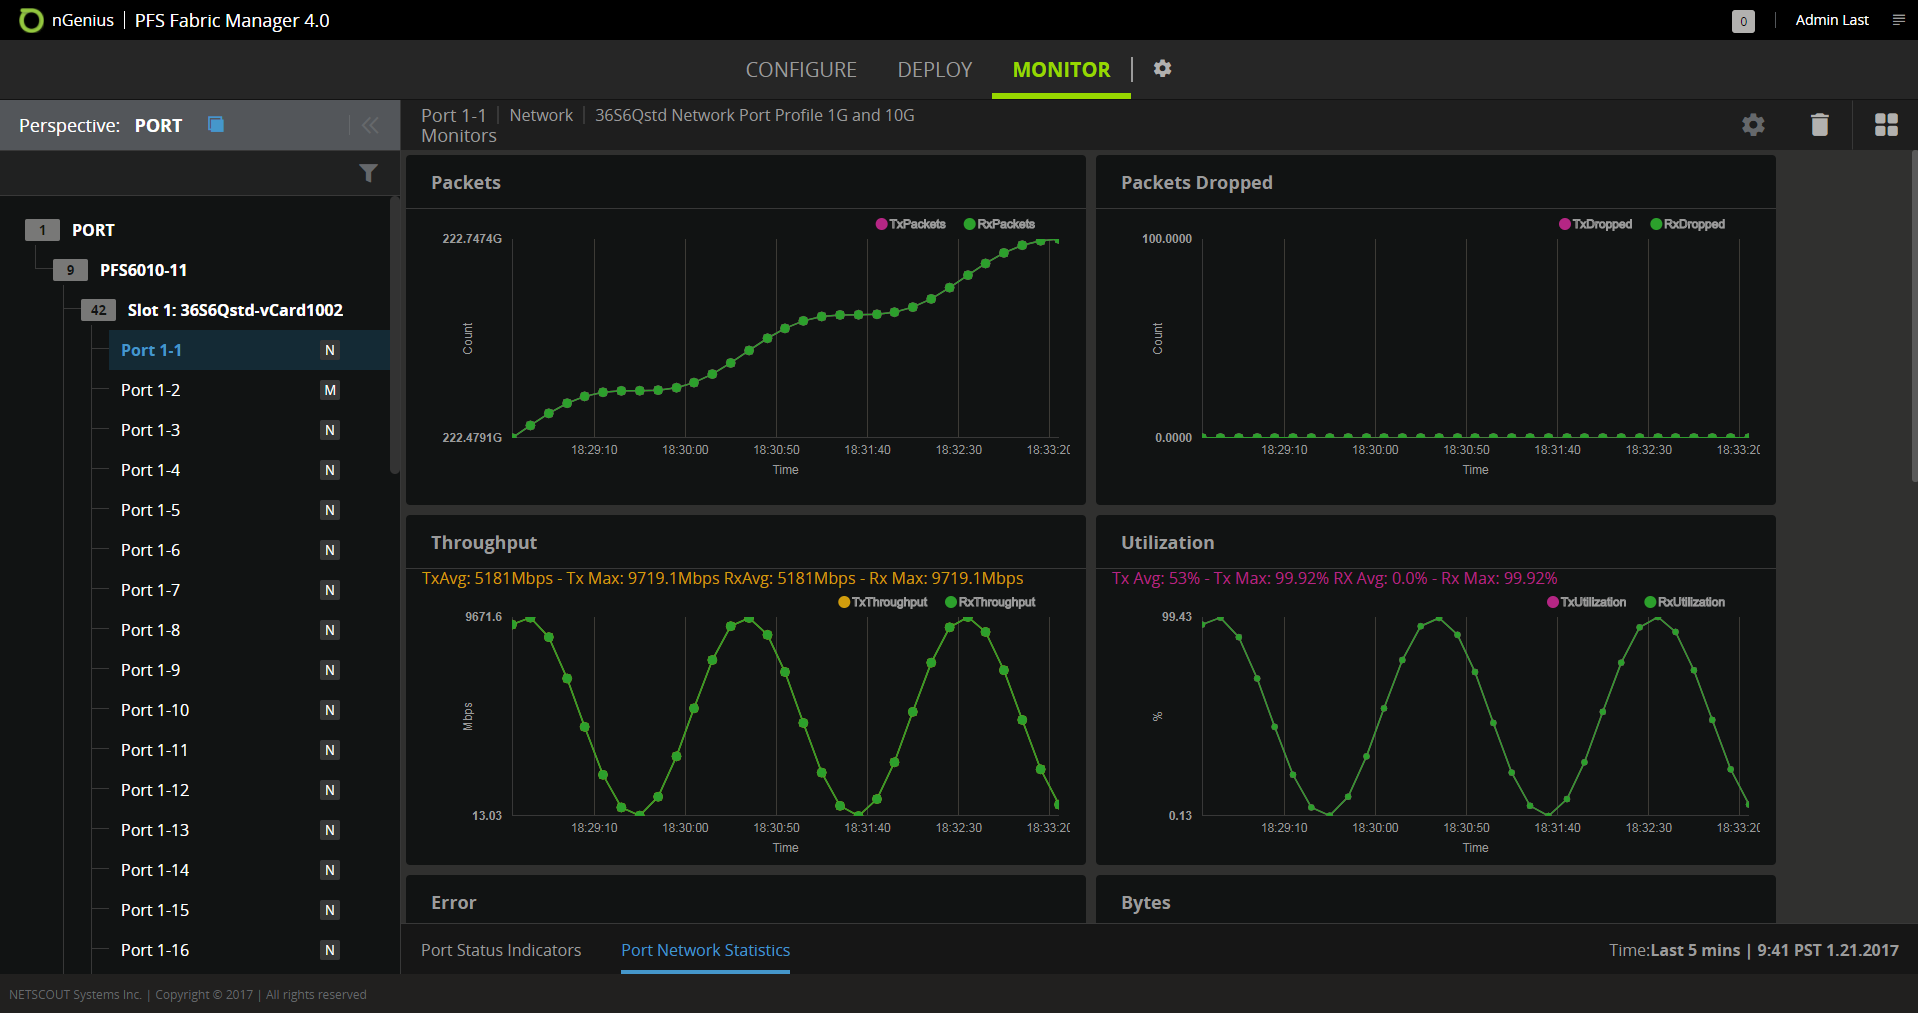Switch to grid layout view icon
Image resolution: width=1918 pixels, height=1013 pixels.
click(1886, 125)
